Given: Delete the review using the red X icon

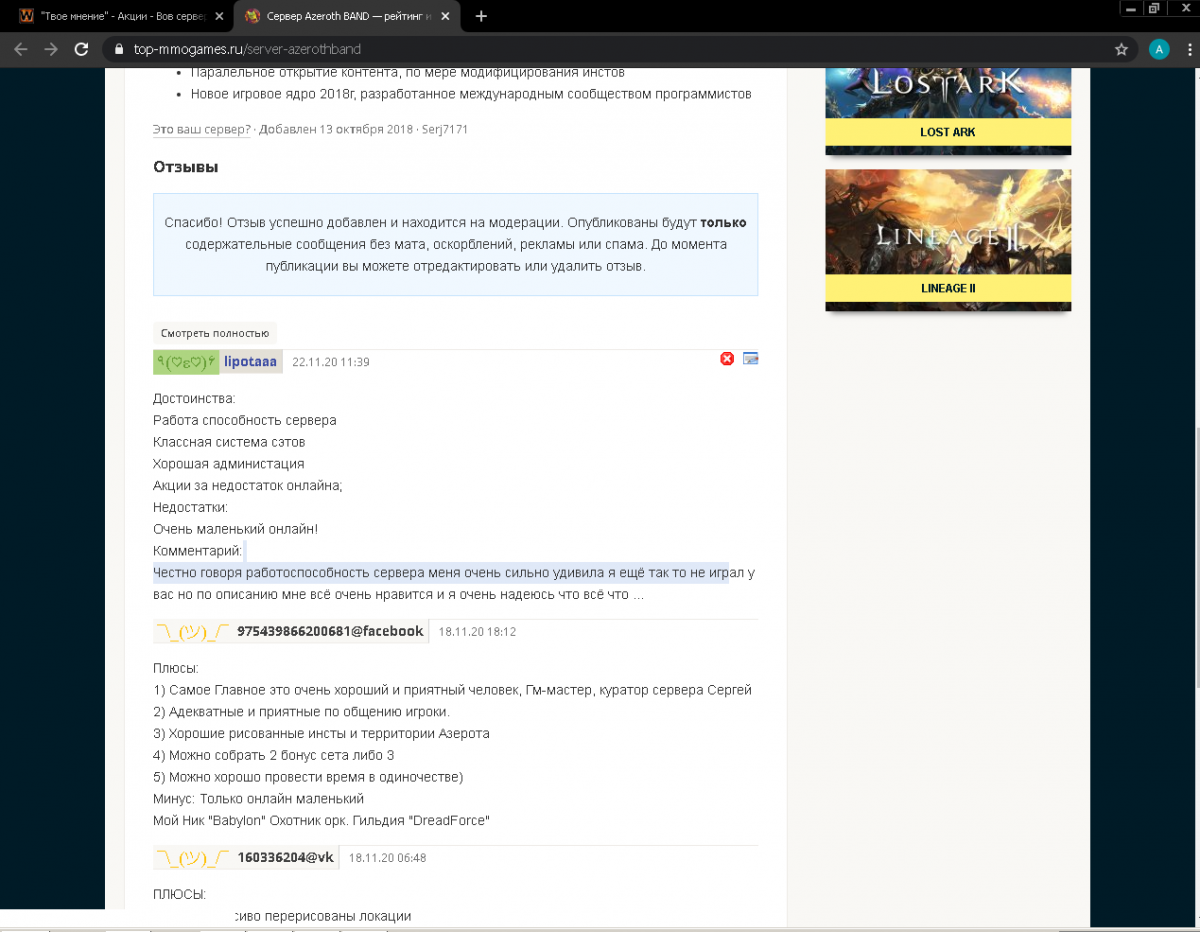Looking at the screenshot, I should 727,358.
